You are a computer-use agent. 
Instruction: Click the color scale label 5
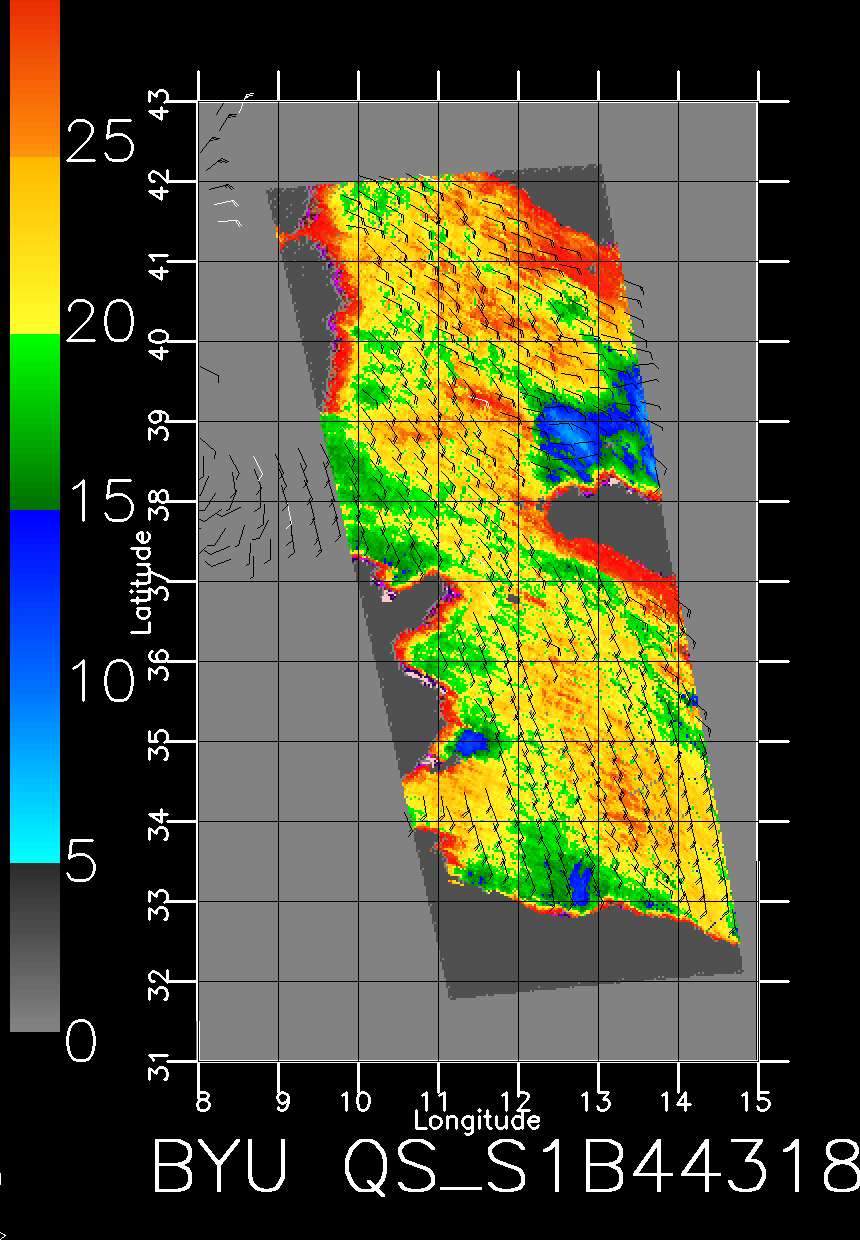coord(81,861)
